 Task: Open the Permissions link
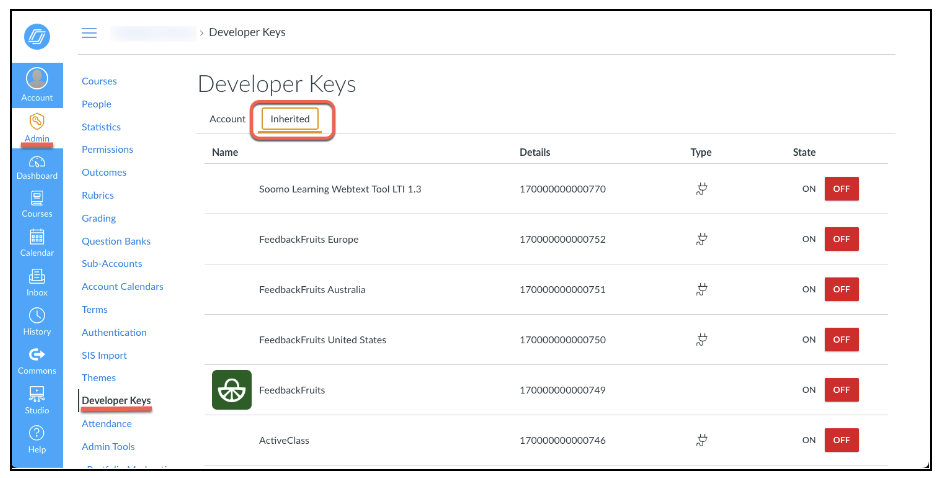tap(107, 150)
